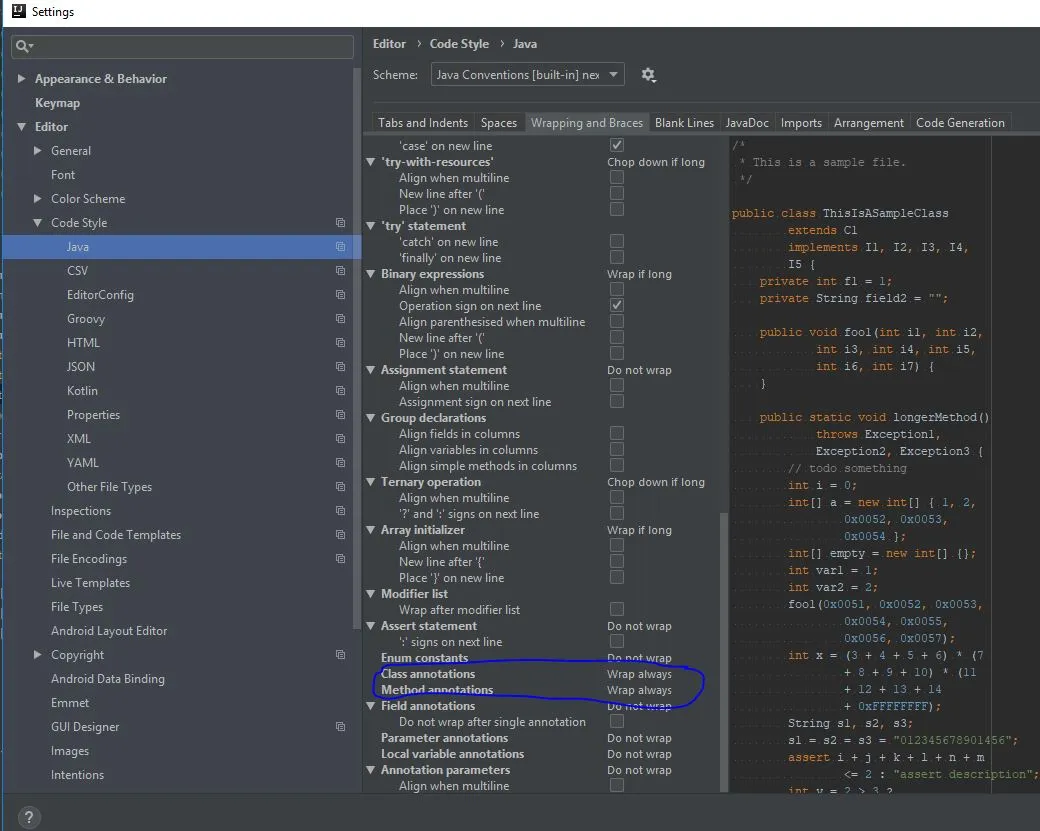
Task: Click the Editor breadcrumb link
Action: tap(389, 44)
